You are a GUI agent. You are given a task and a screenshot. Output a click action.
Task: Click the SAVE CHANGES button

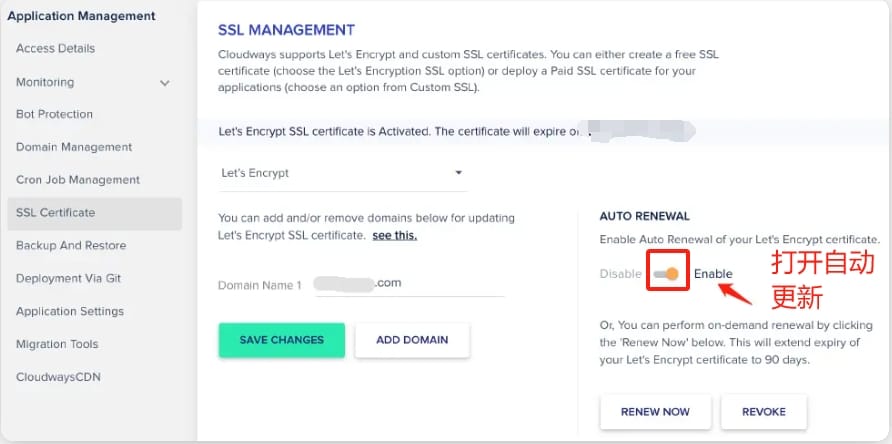(282, 340)
